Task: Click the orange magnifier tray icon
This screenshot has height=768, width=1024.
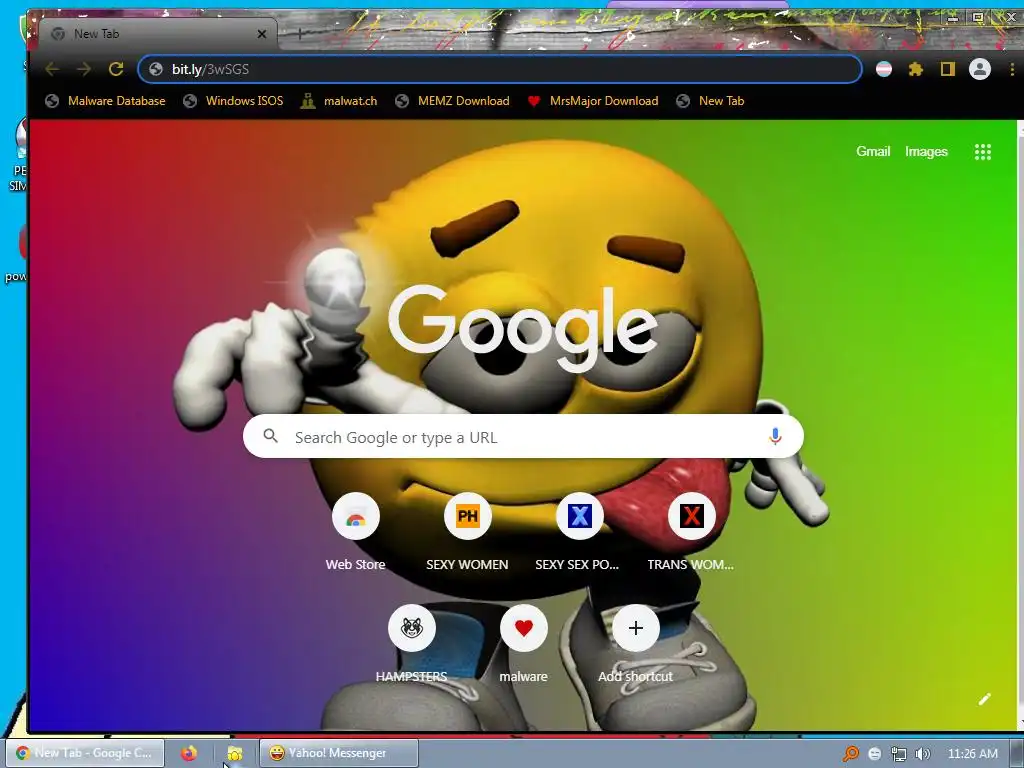Action: (x=851, y=754)
